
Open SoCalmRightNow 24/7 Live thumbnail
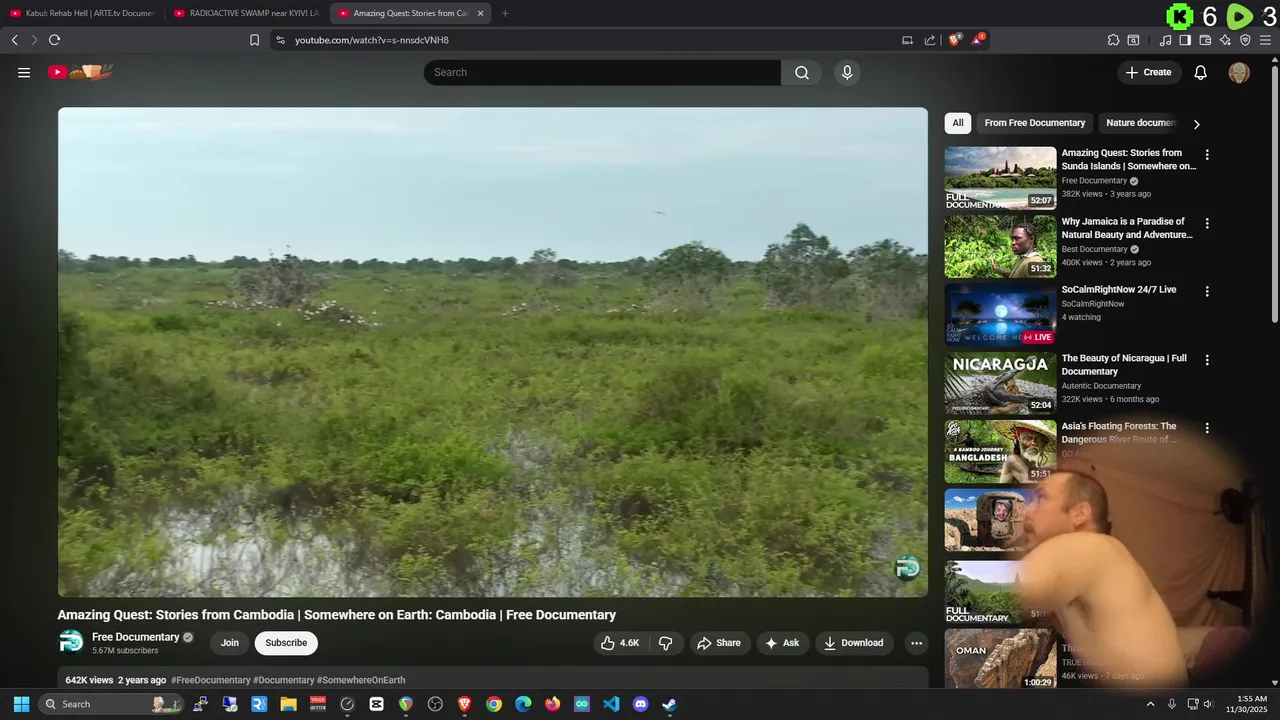(1000, 314)
